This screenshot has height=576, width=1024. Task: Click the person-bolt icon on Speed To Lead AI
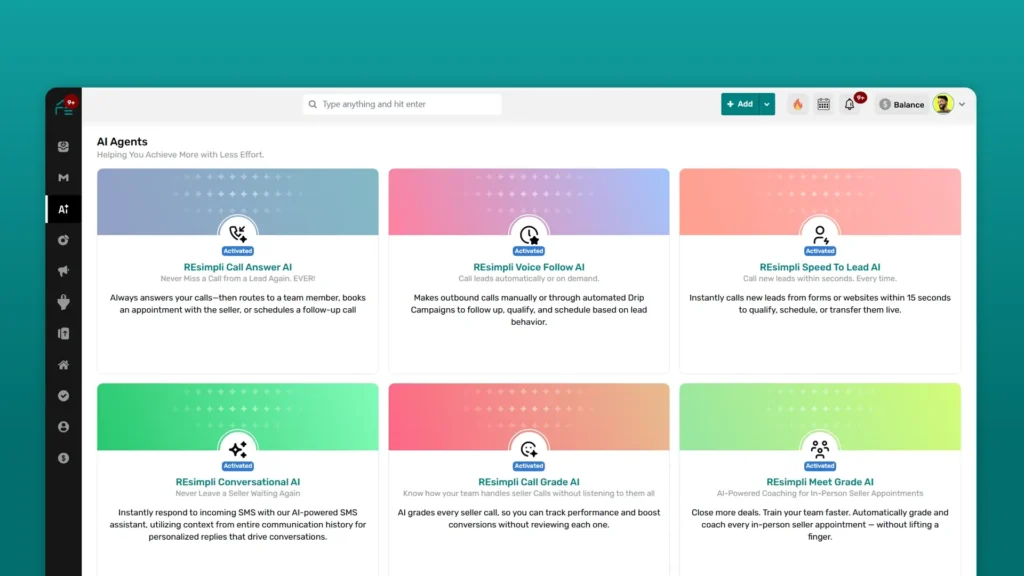820,234
